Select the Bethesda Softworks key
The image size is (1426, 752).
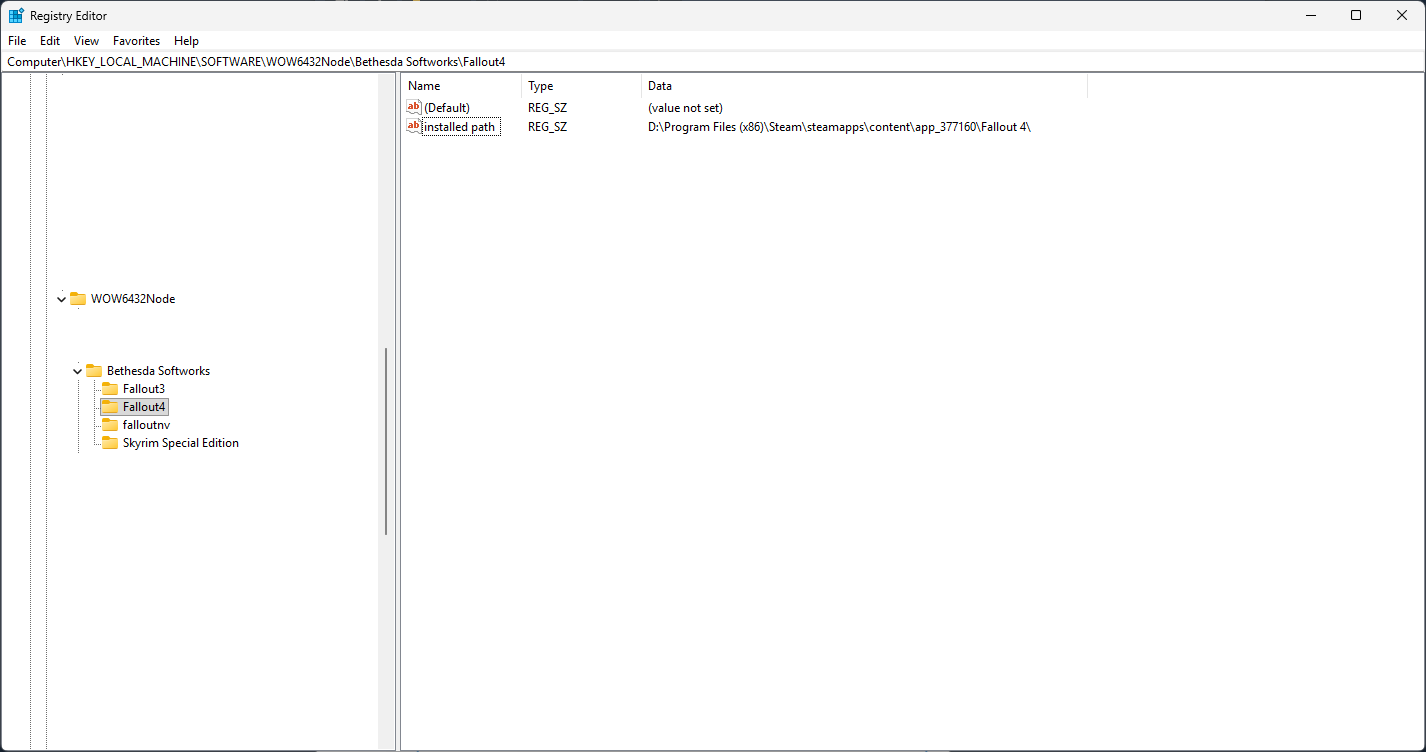pyautogui.click(x=158, y=371)
